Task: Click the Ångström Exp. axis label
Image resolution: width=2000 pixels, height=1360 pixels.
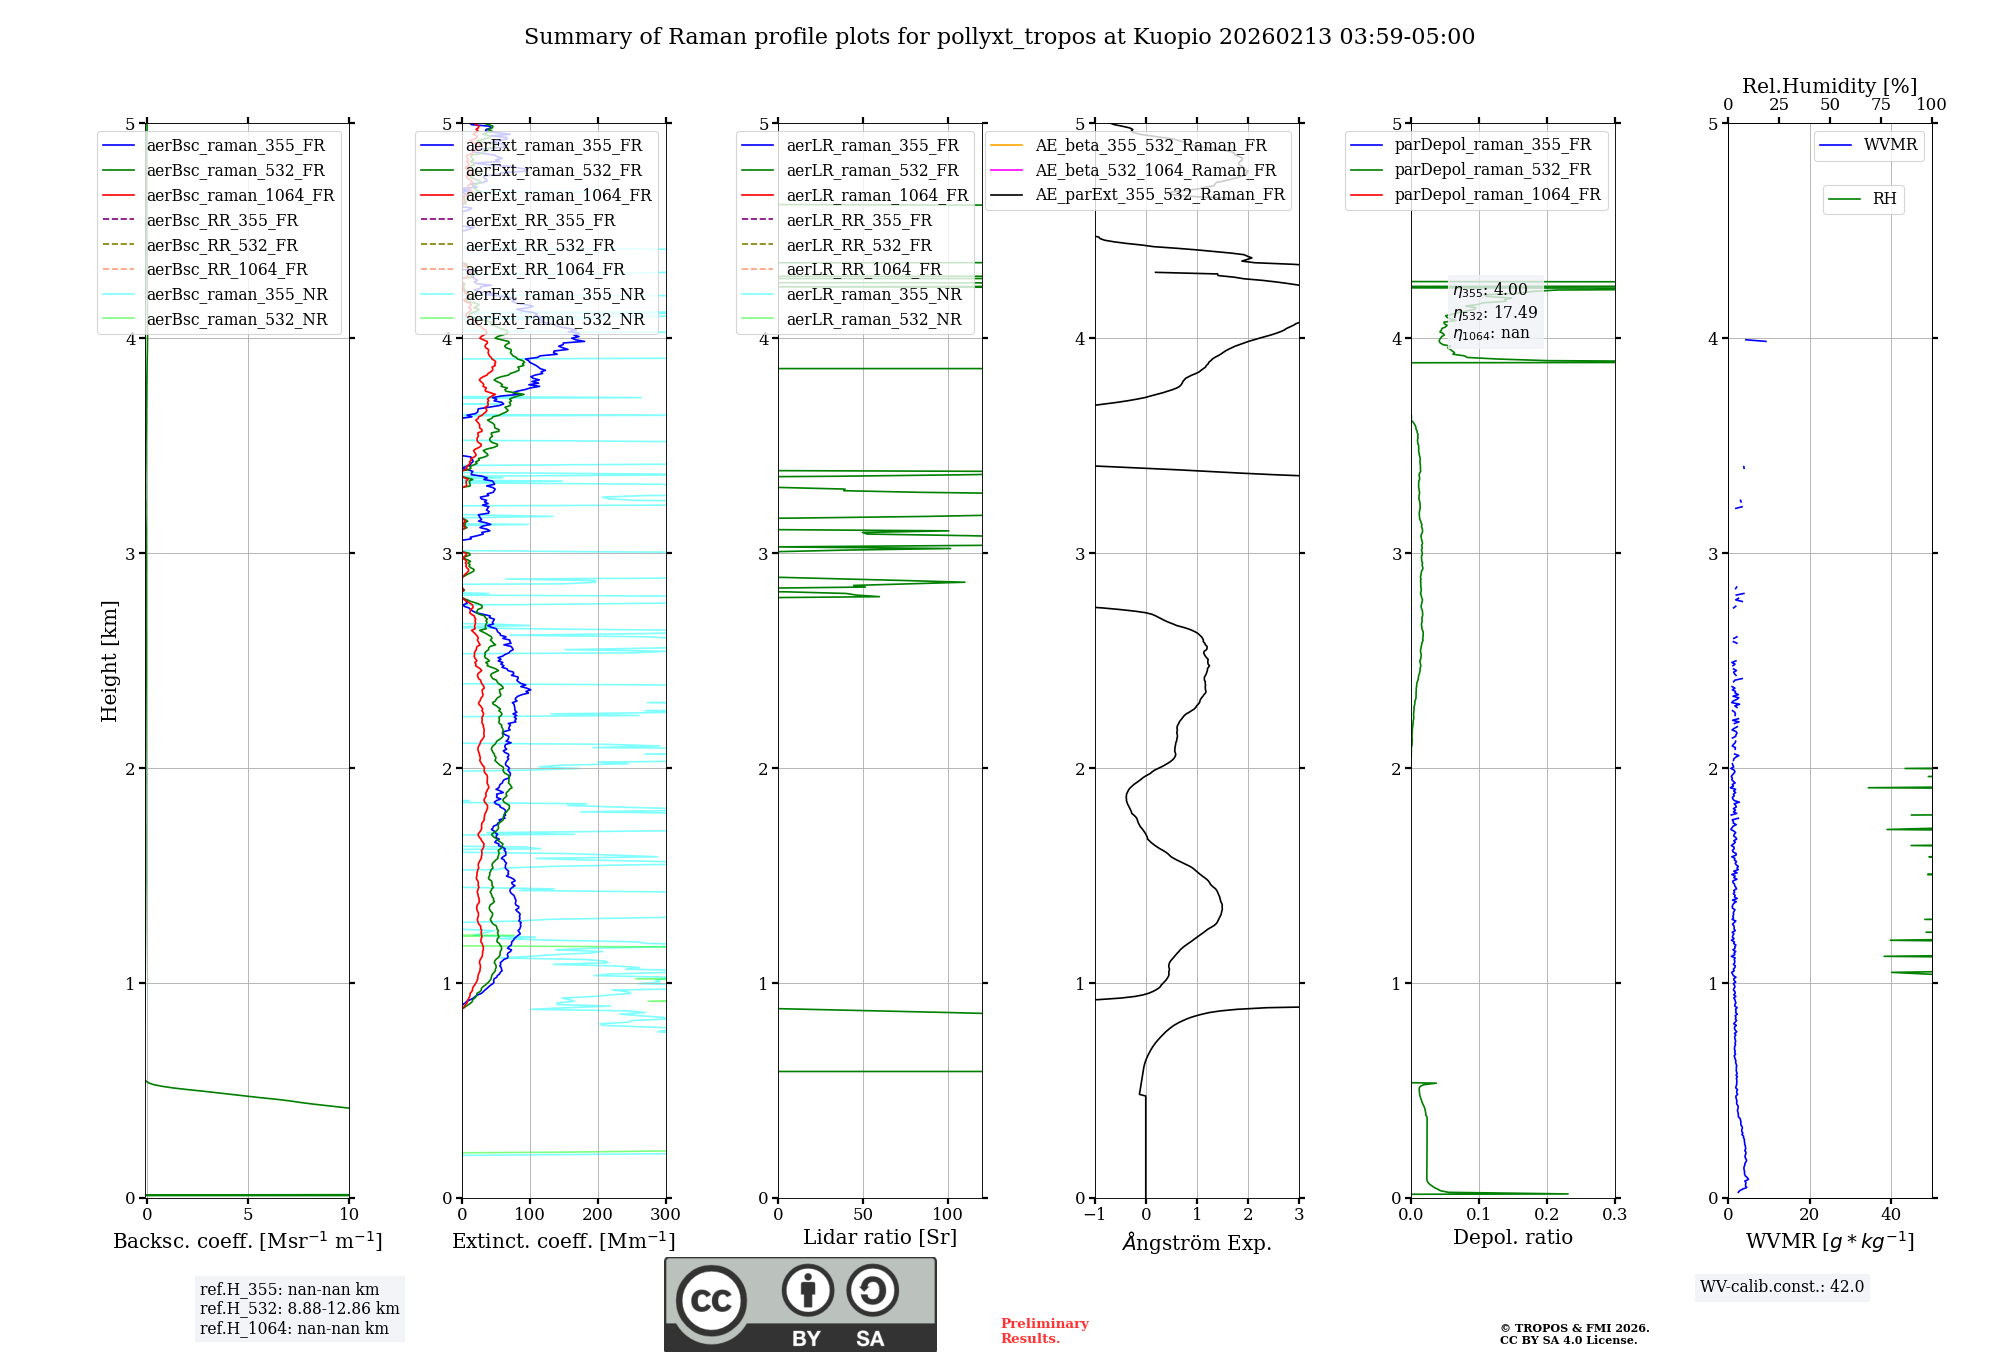Action: [x=1196, y=1242]
